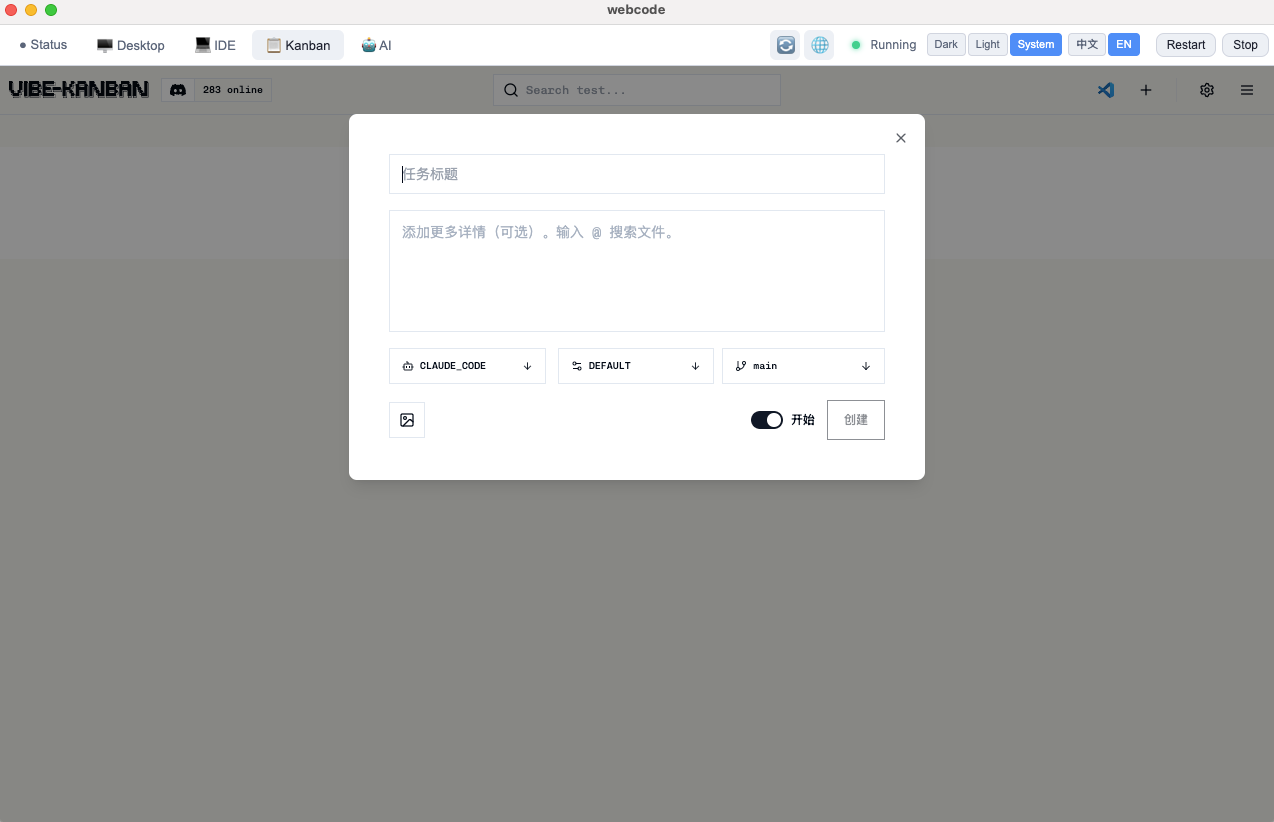Switch to the AI tab
The image size is (1274, 822).
pos(377,44)
